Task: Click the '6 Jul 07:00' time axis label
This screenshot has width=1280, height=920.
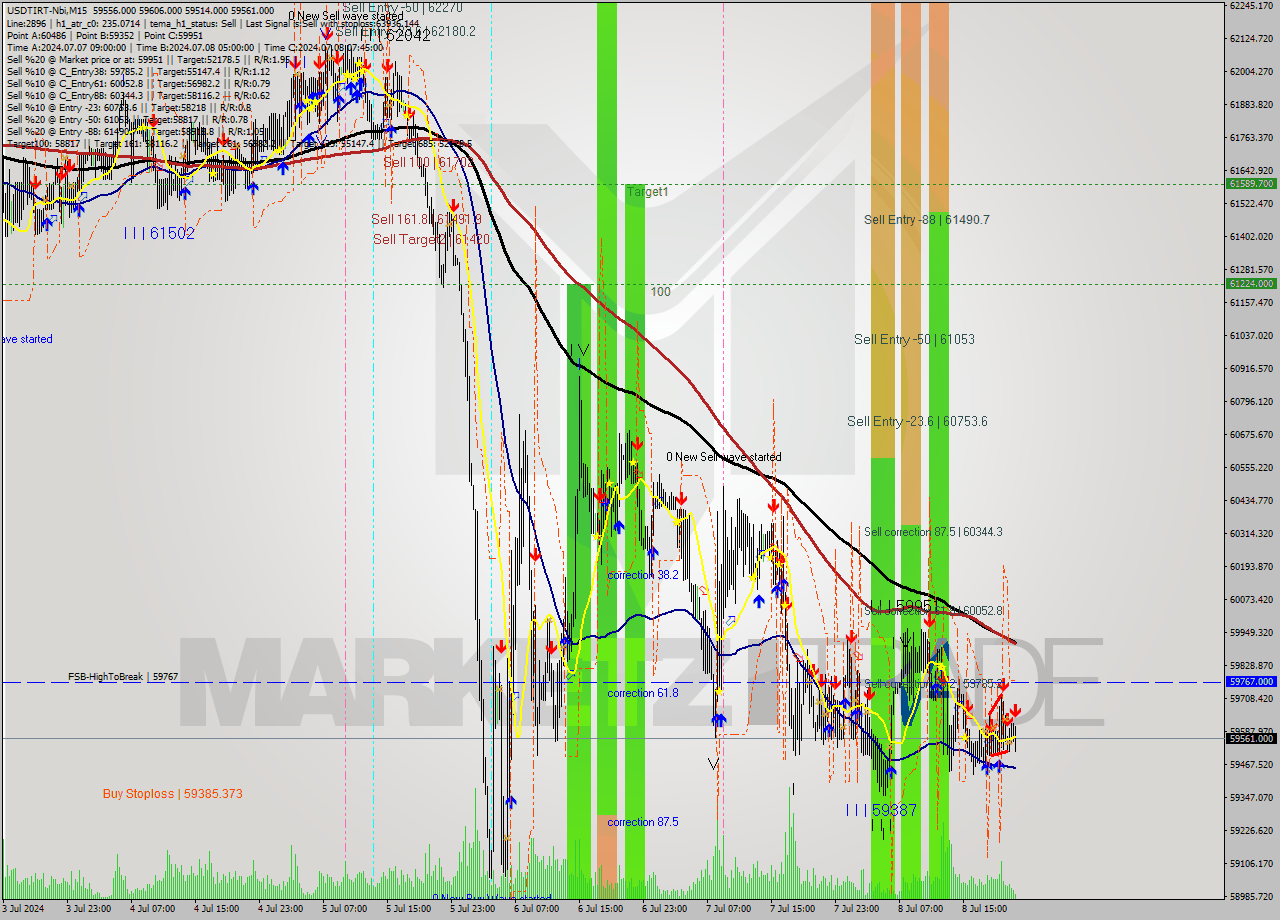Action: [x=538, y=909]
